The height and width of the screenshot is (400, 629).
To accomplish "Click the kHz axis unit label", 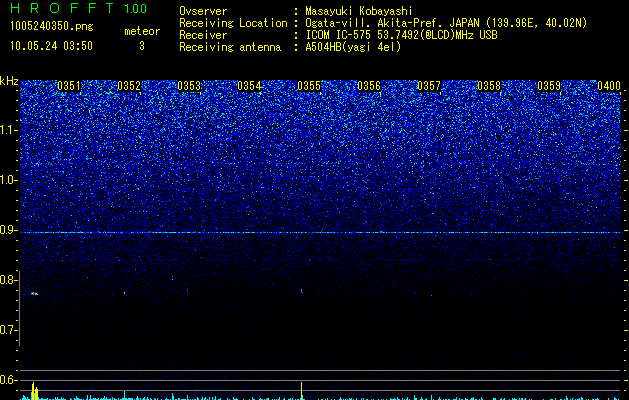I will 9,81.
